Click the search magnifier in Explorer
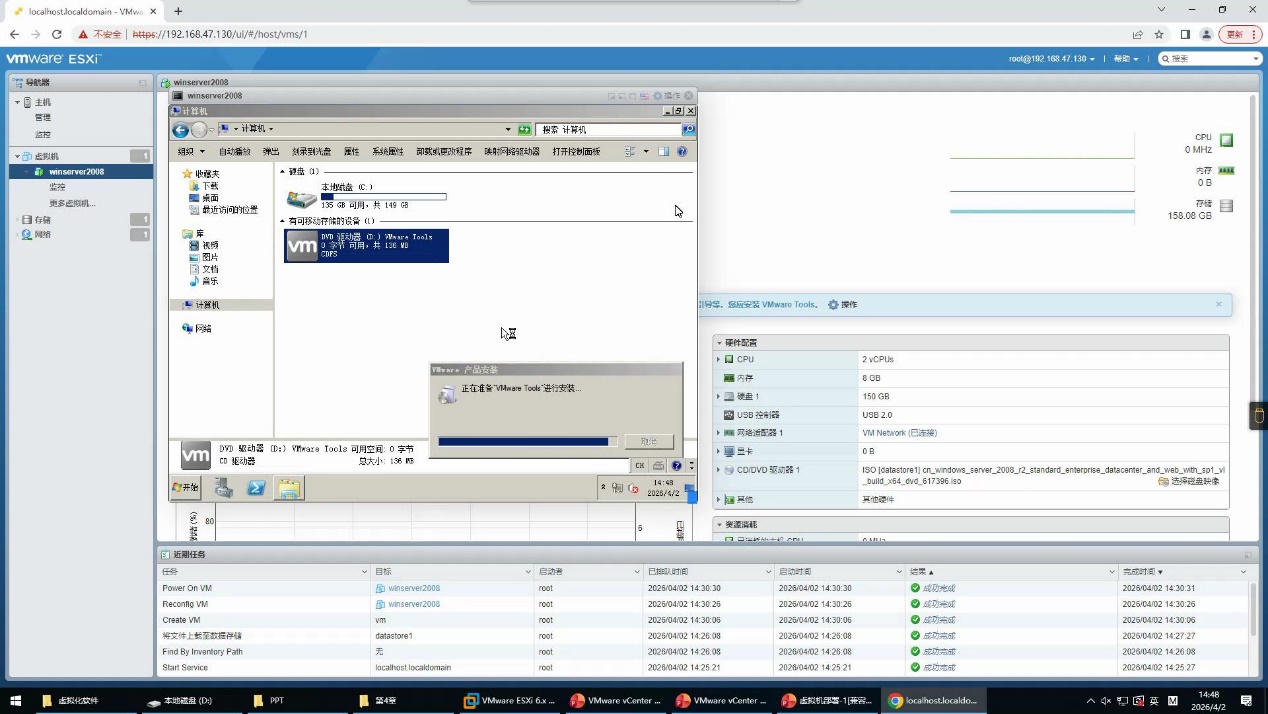This screenshot has height=714, width=1268. [x=688, y=129]
